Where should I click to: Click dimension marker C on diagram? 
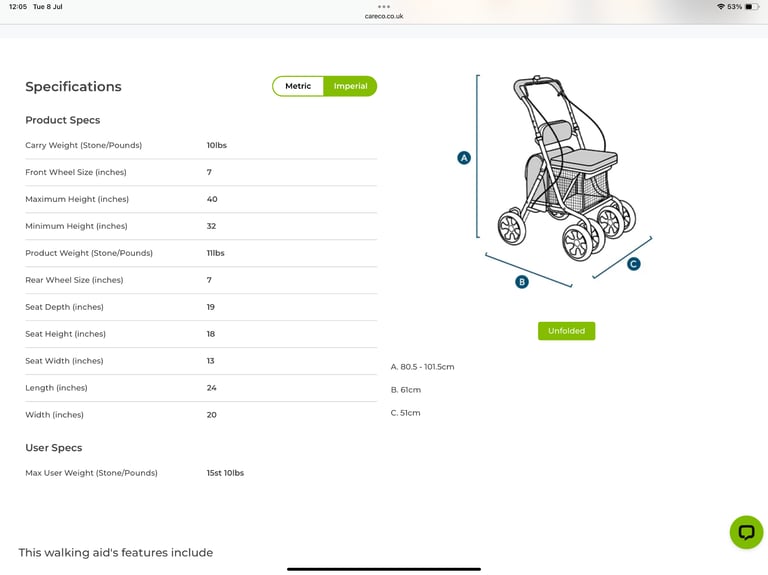pyautogui.click(x=633, y=264)
